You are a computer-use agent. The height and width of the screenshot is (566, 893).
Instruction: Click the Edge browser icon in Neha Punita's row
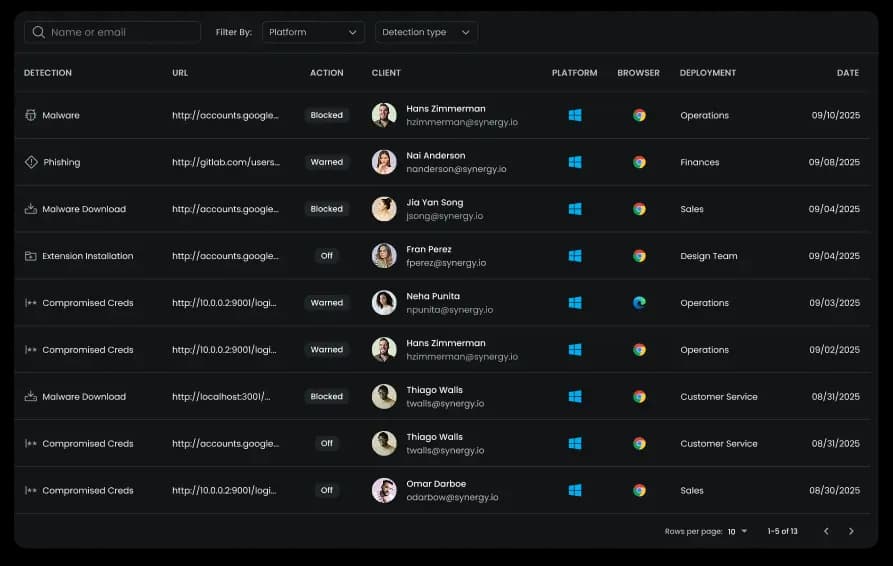(639, 303)
